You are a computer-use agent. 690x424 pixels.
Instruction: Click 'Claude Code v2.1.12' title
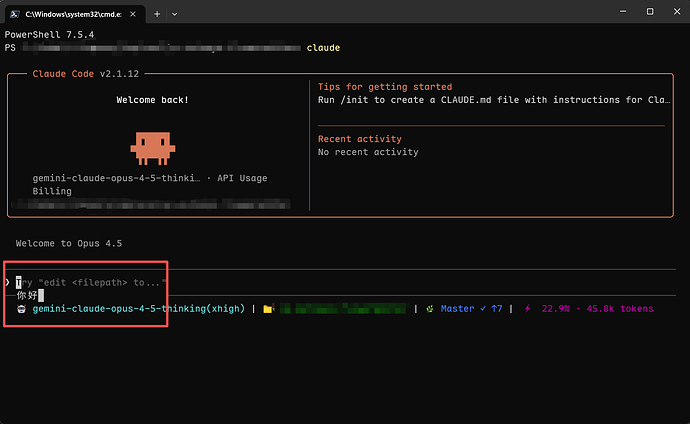85,74
